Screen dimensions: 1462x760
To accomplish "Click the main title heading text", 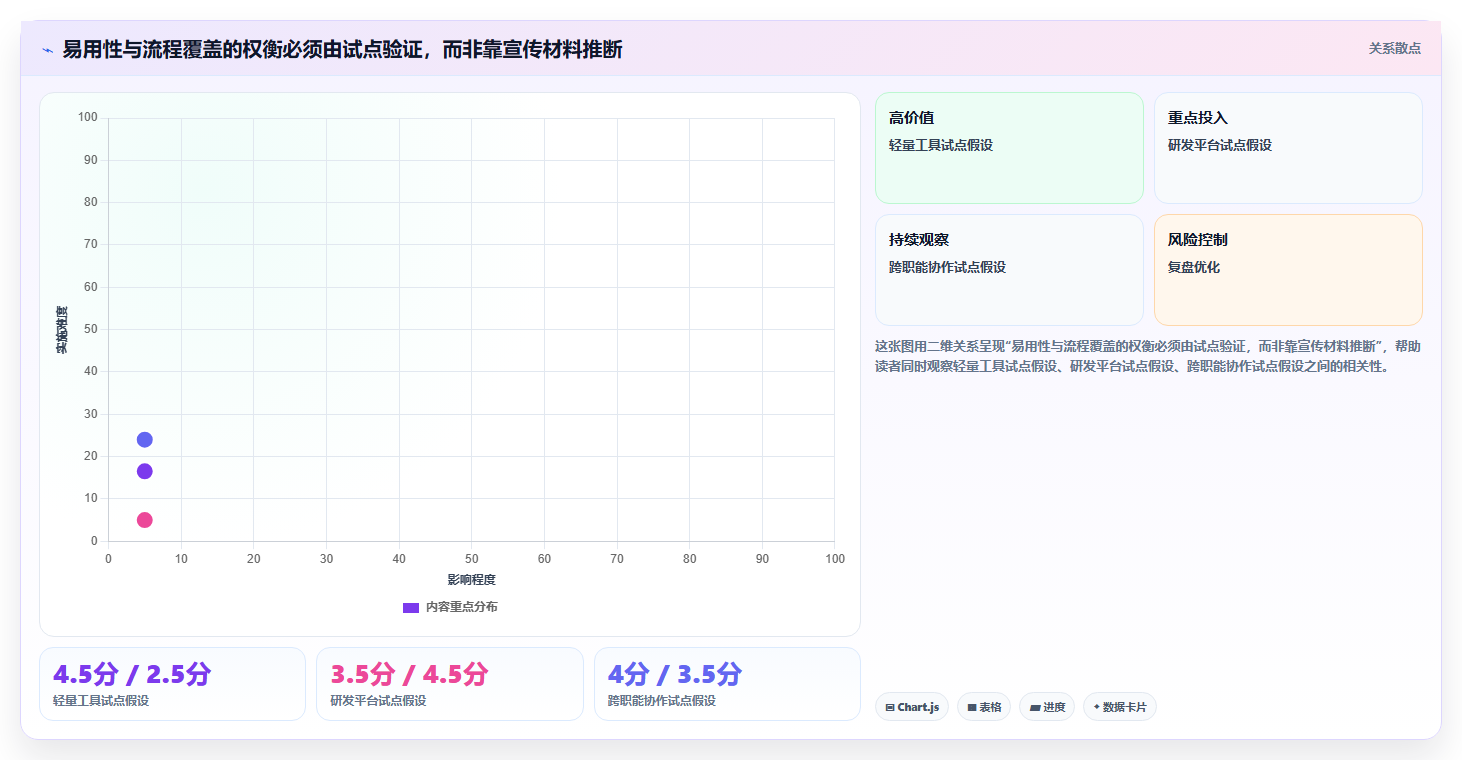I will click(343, 49).
